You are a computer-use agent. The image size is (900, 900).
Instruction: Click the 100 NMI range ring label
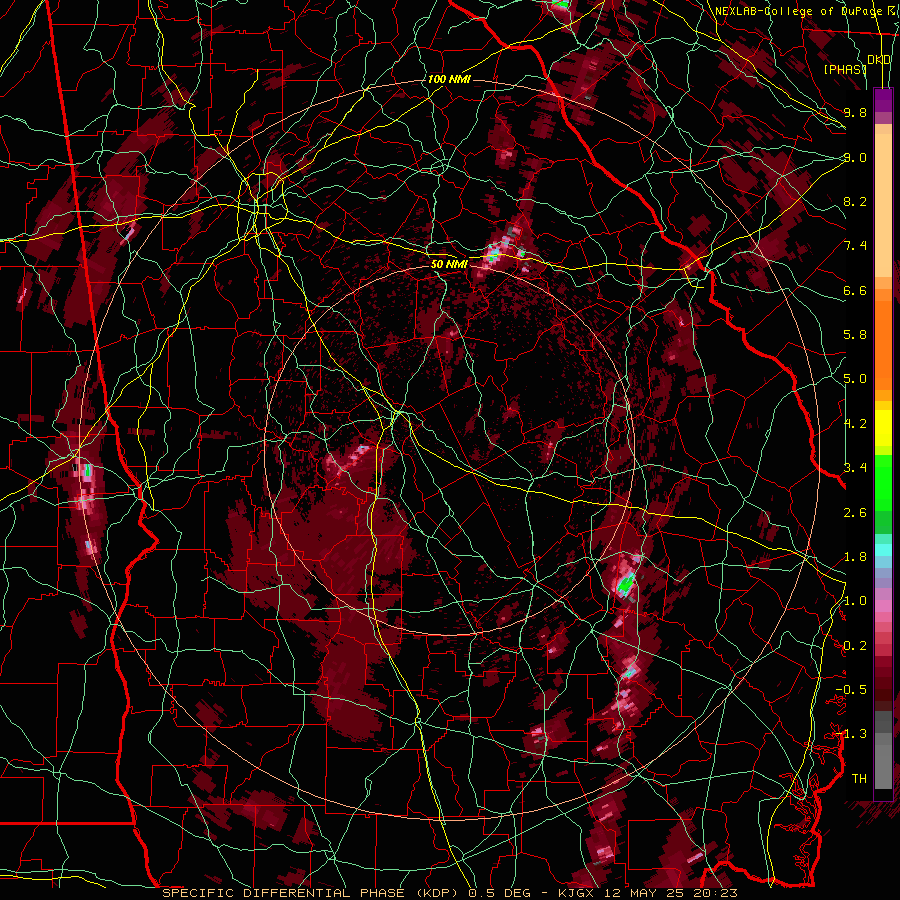449,79
